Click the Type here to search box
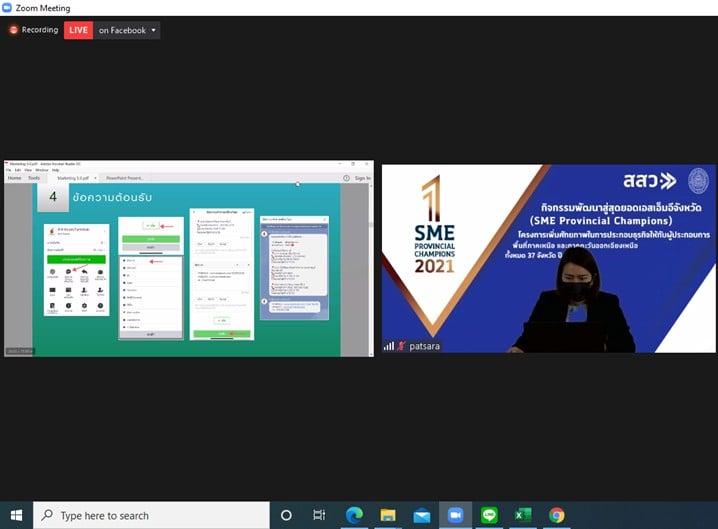Image resolution: width=718 pixels, height=529 pixels. coord(150,515)
